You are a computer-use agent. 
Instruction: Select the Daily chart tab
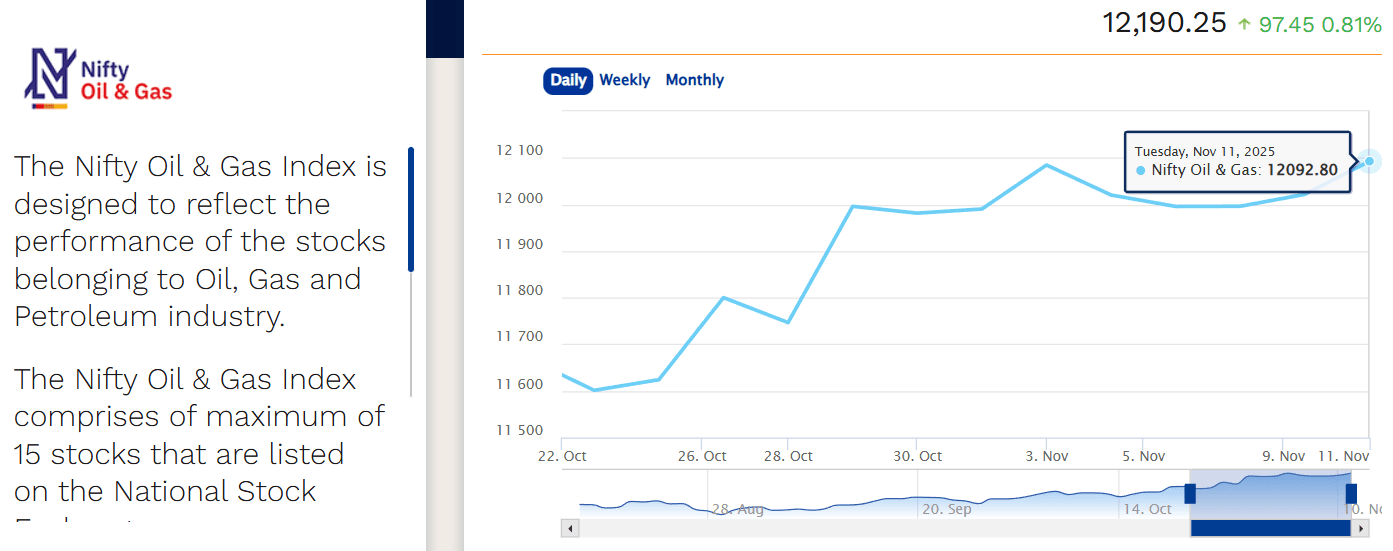tap(568, 81)
